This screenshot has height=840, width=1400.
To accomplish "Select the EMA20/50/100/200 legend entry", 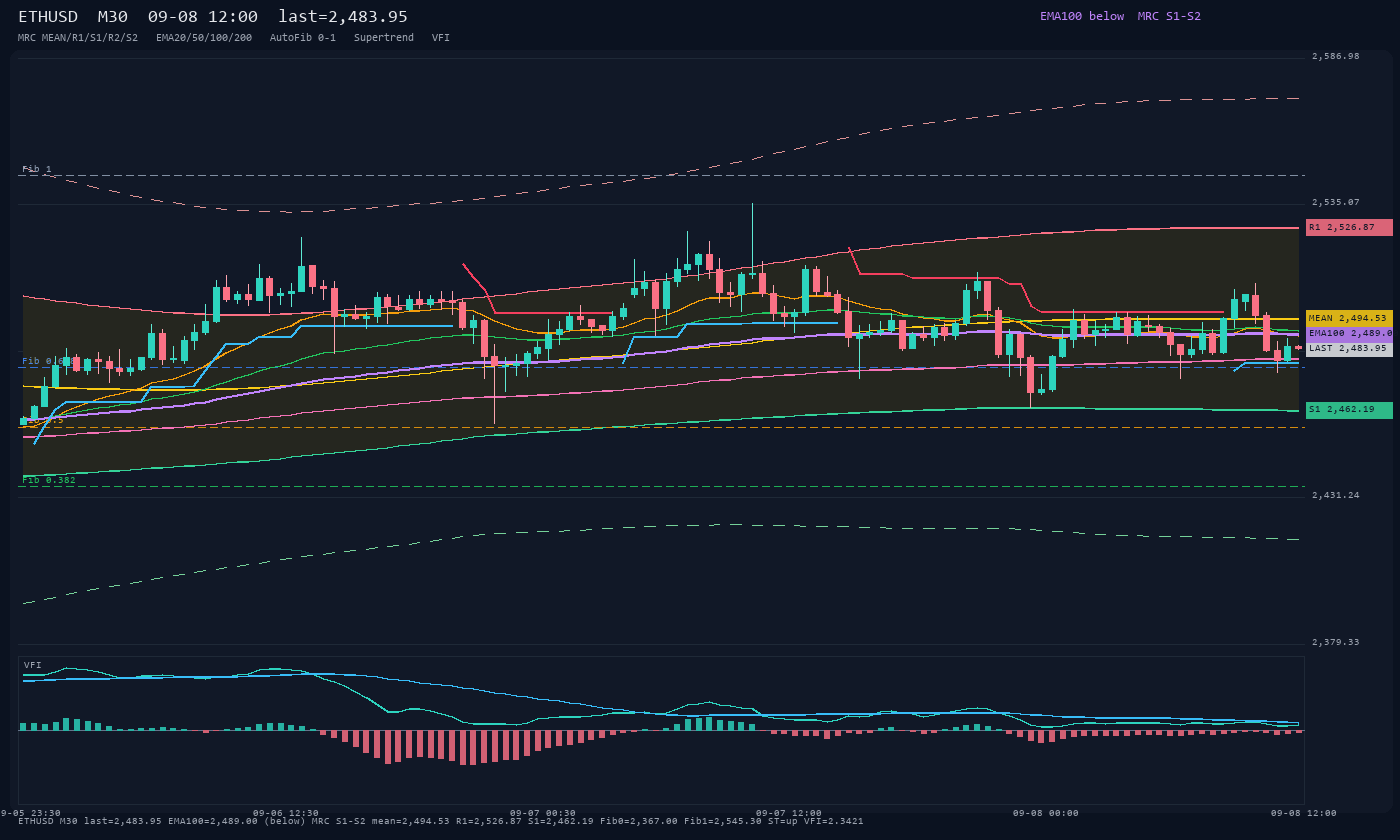I will click(204, 38).
